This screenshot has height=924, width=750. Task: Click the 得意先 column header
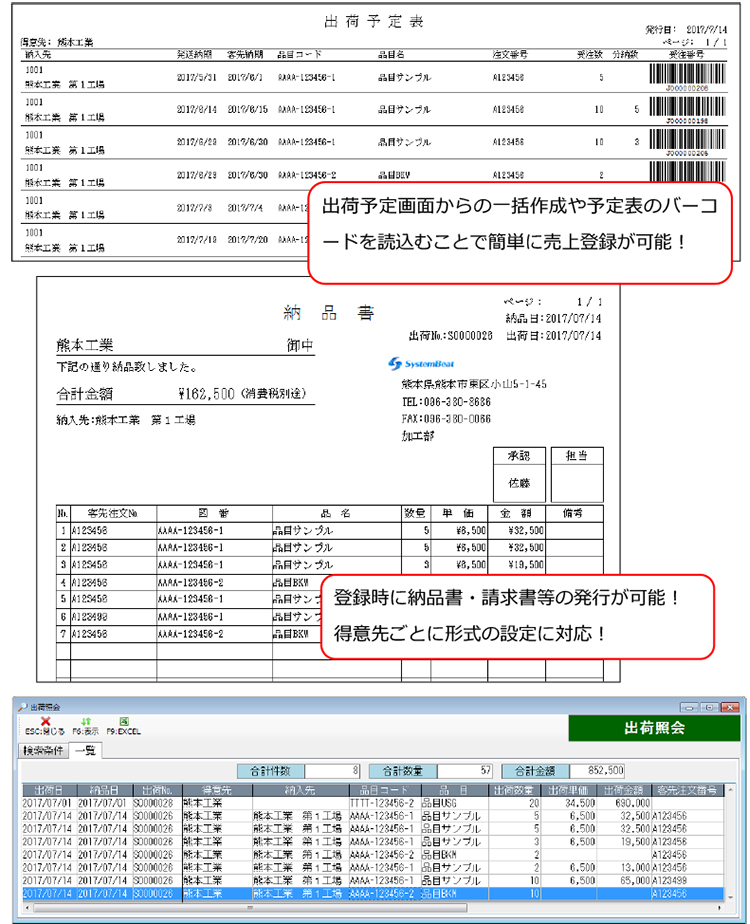(217, 790)
